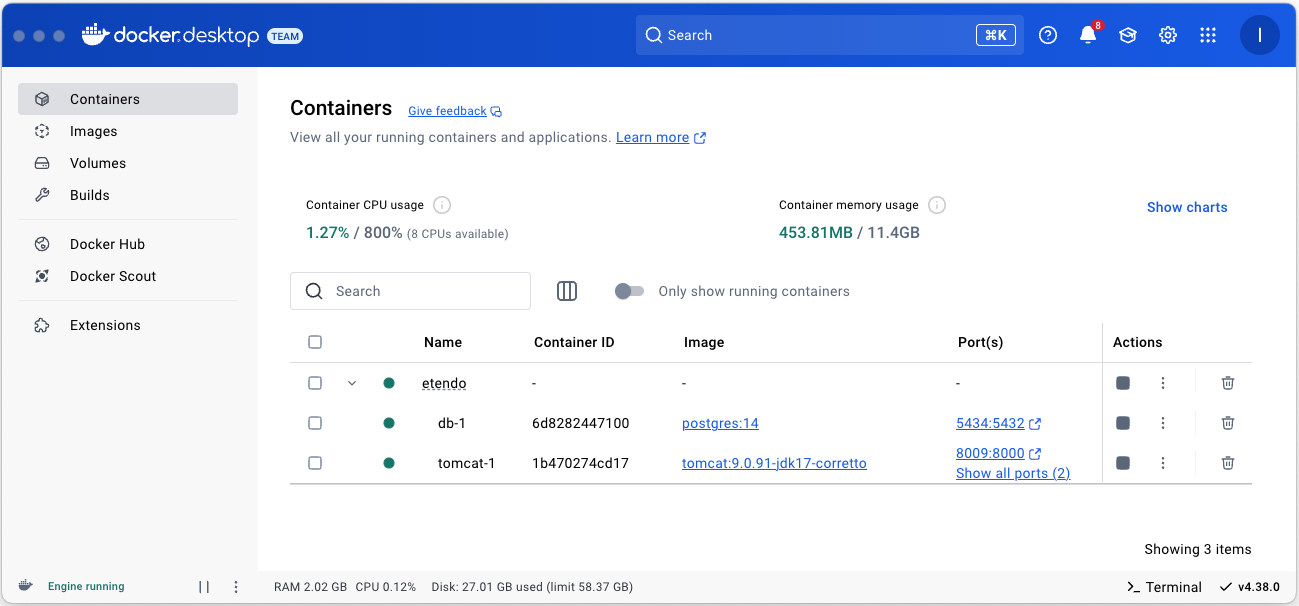Open Volumes in the sidebar
The height and width of the screenshot is (606, 1299).
pyautogui.click(x=128, y=163)
